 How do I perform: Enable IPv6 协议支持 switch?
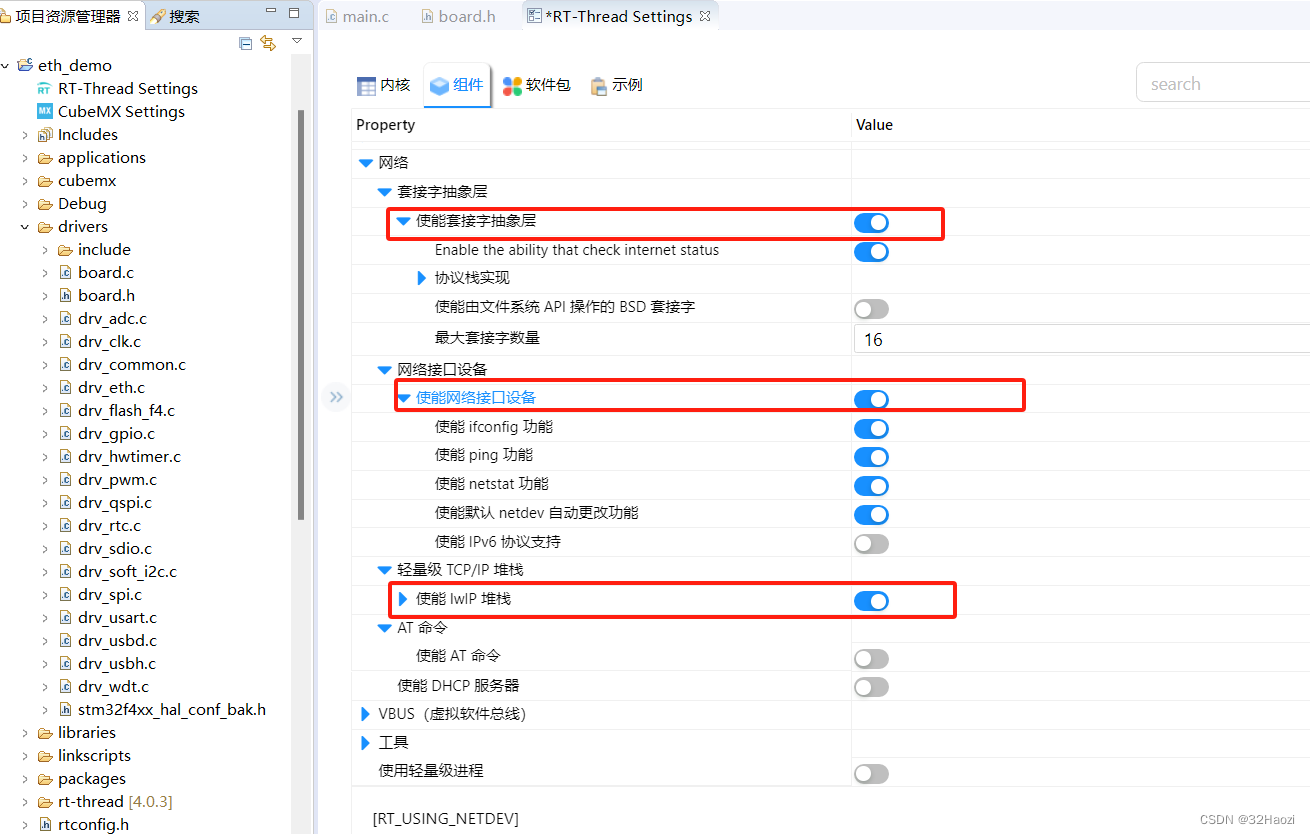pyautogui.click(x=871, y=544)
